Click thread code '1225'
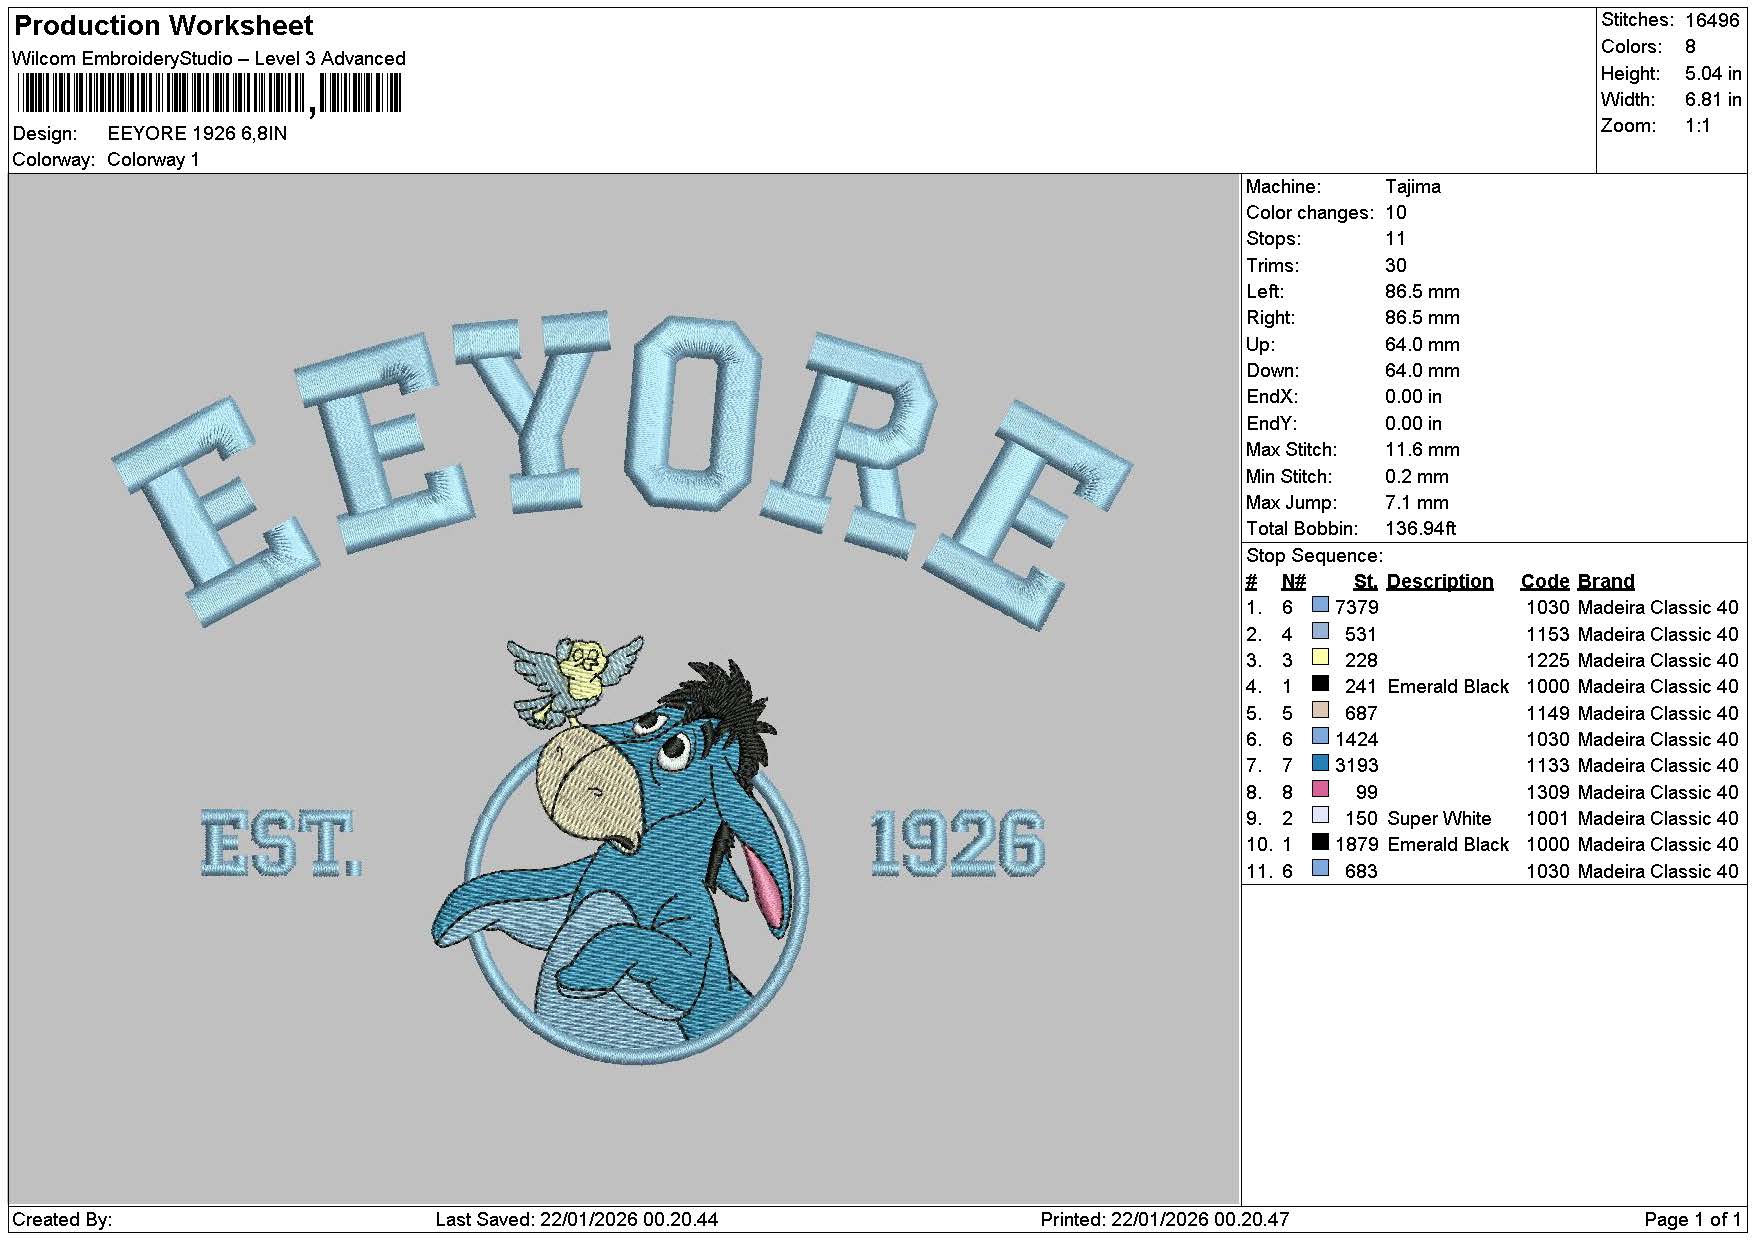Image resolution: width=1755 pixels, height=1240 pixels. (1547, 660)
